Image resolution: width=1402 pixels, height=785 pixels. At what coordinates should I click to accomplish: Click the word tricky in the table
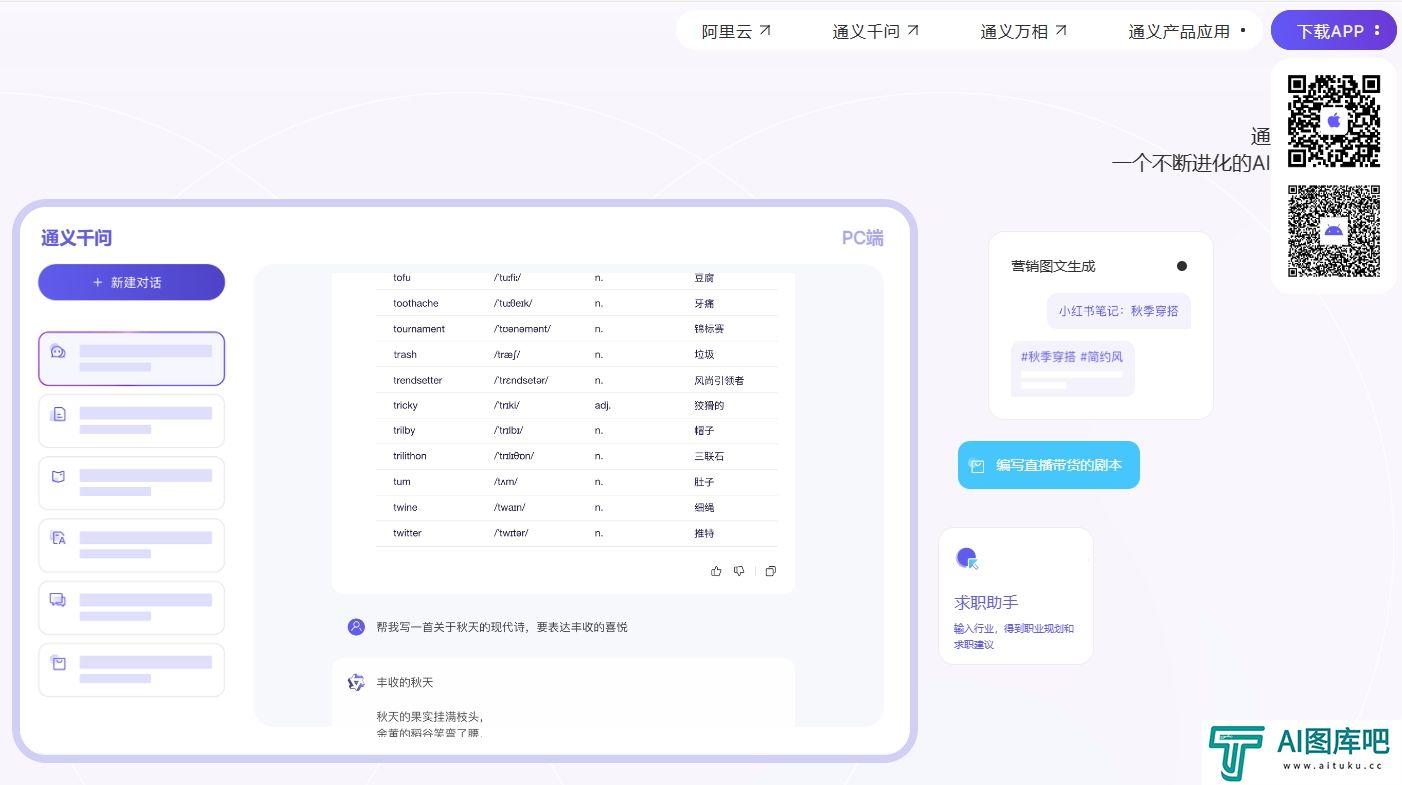(406, 405)
